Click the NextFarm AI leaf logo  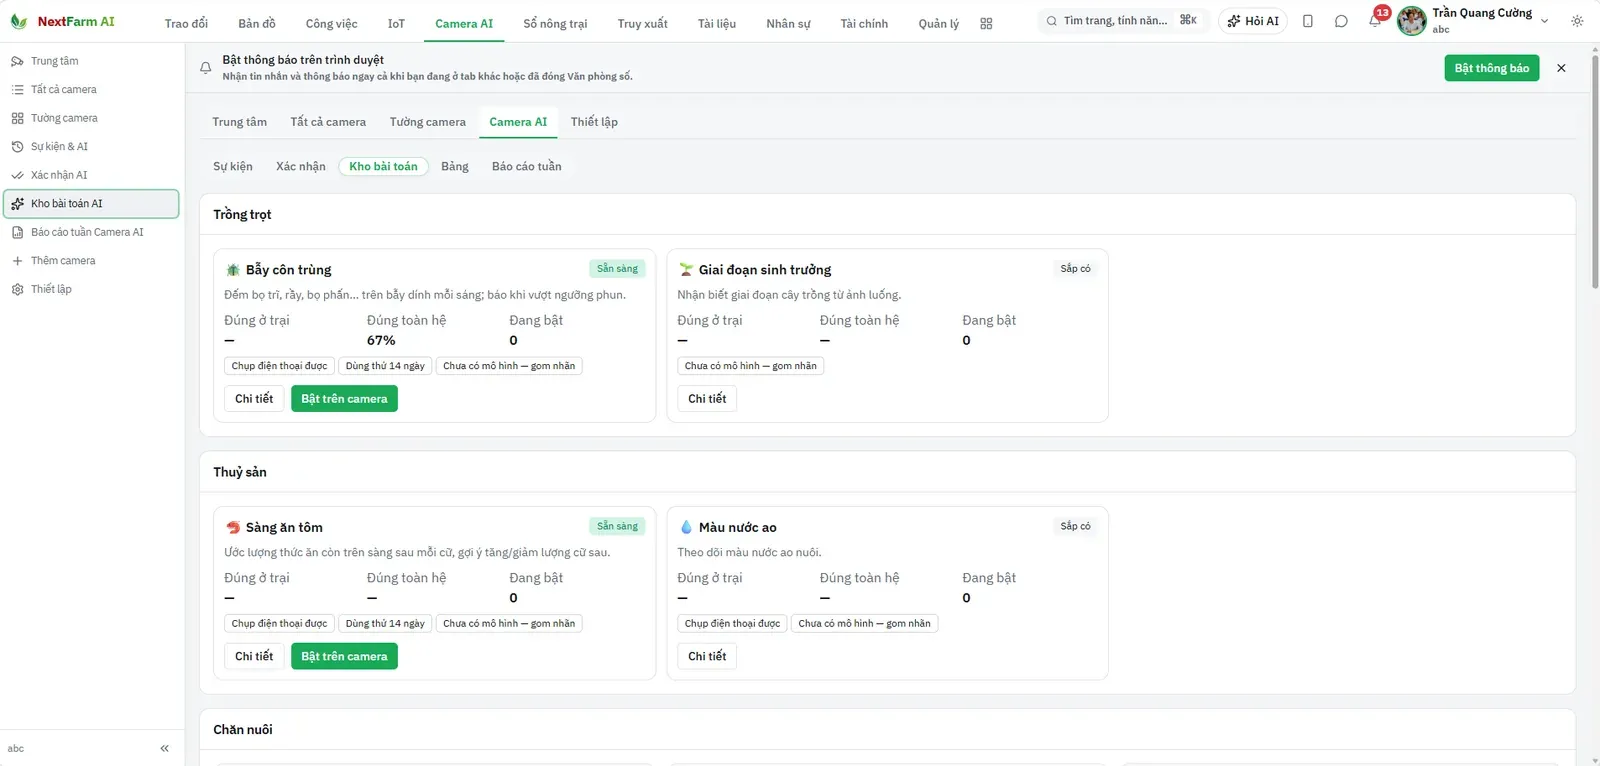[x=18, y=21]
